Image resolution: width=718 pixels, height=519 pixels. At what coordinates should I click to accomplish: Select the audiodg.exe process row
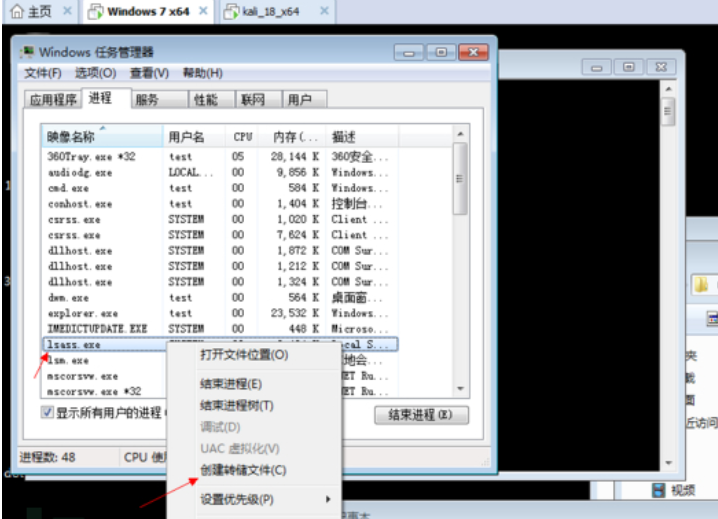tap(220, 173)
